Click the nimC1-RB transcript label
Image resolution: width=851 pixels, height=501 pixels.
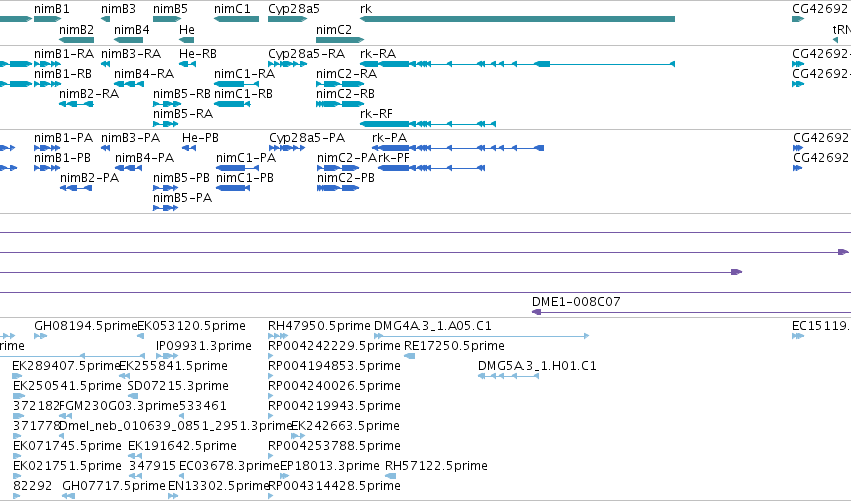click(243, 93)
